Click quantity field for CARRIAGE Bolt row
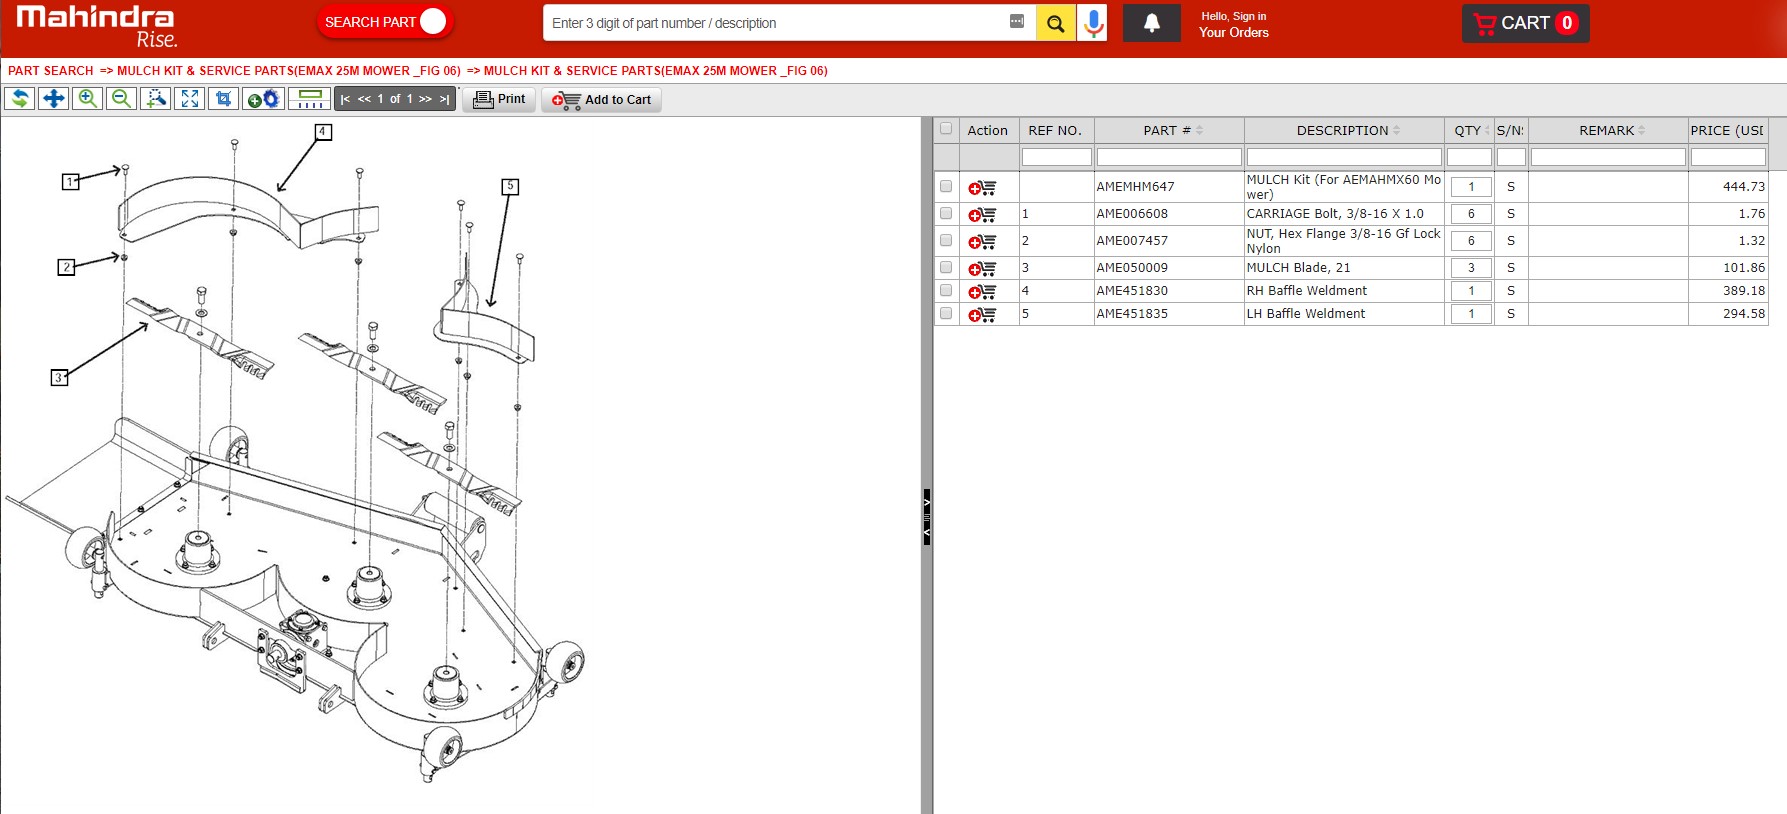The width and height of the screenshot is (1787, 814). (1471, 214)
